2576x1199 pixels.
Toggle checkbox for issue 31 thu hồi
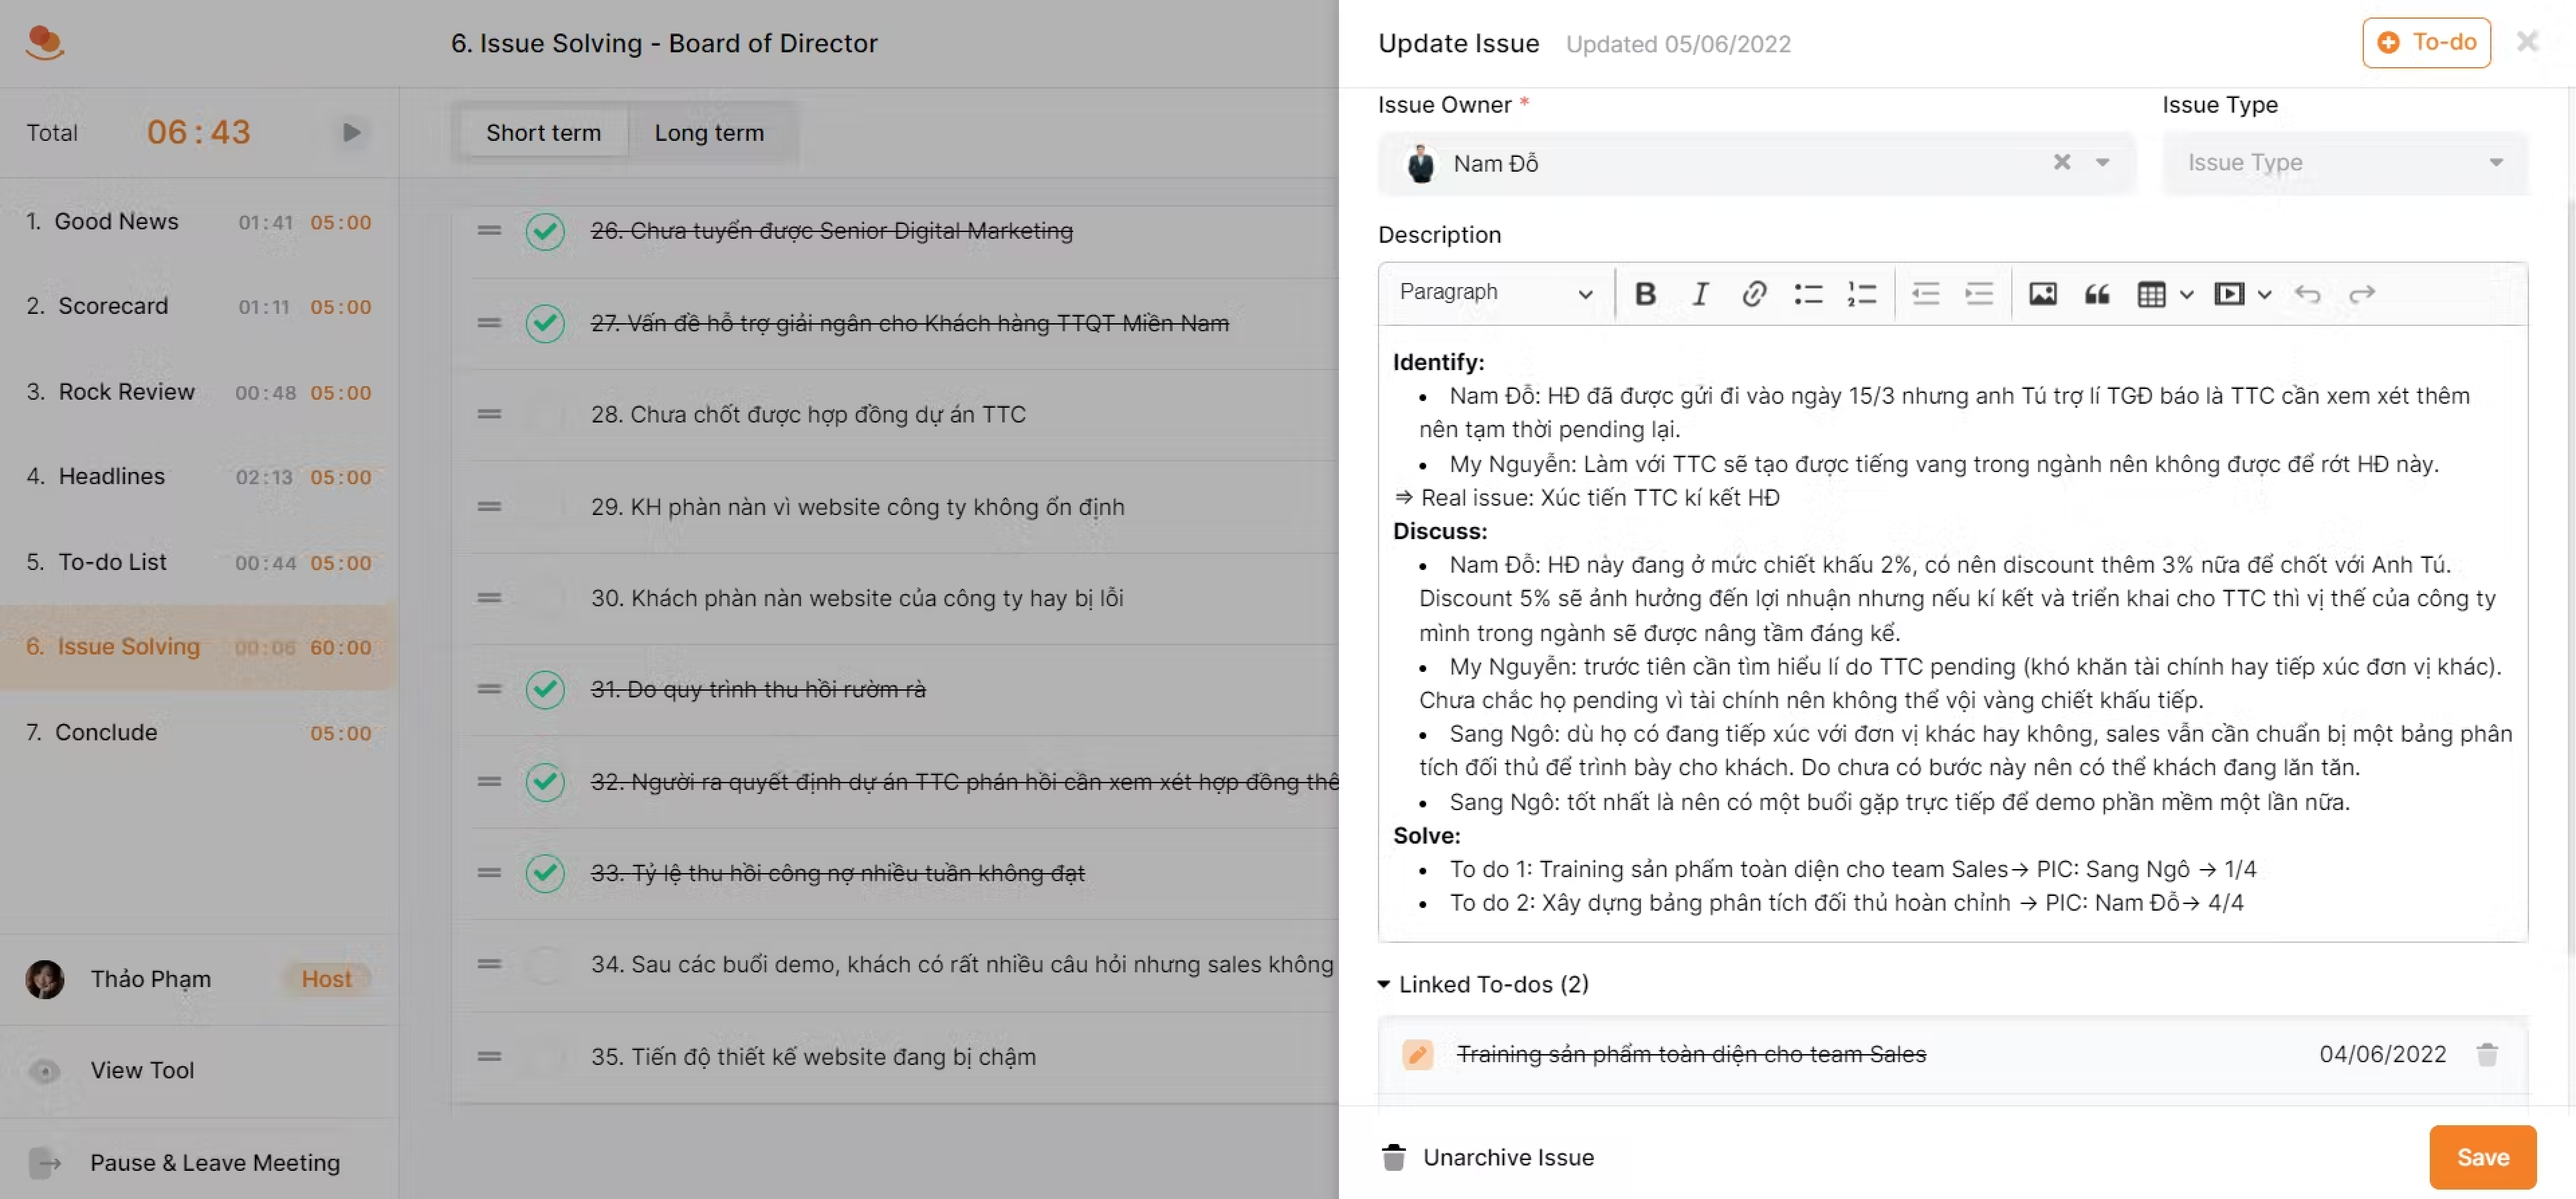click(x=545, y=689)
